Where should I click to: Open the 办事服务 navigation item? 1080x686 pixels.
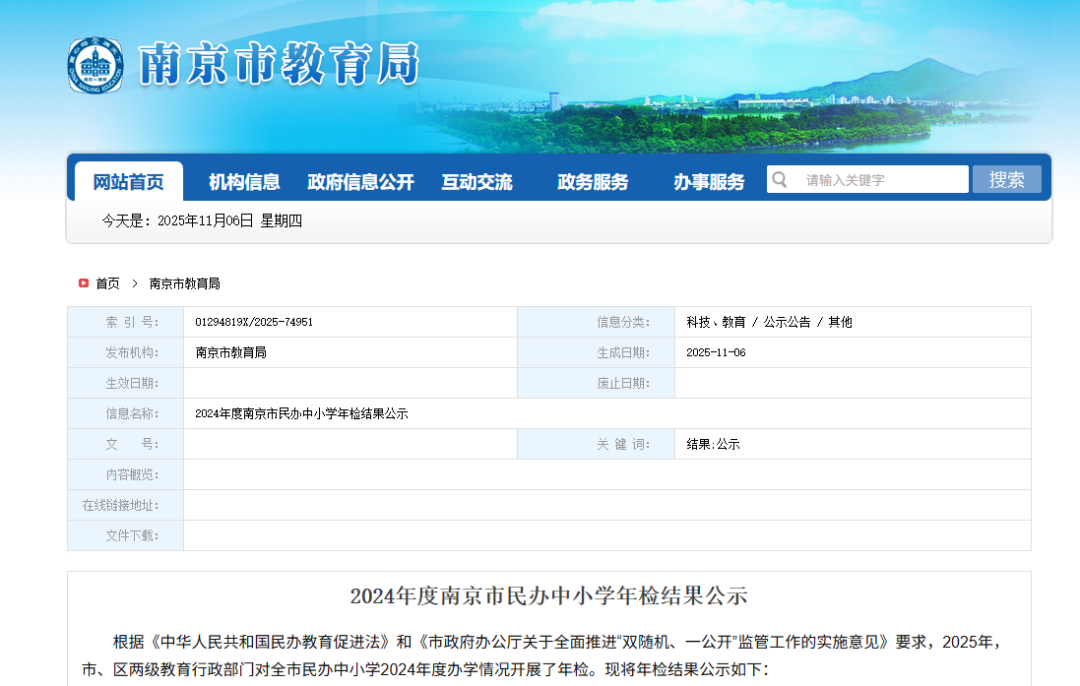[x=709, y=182]
